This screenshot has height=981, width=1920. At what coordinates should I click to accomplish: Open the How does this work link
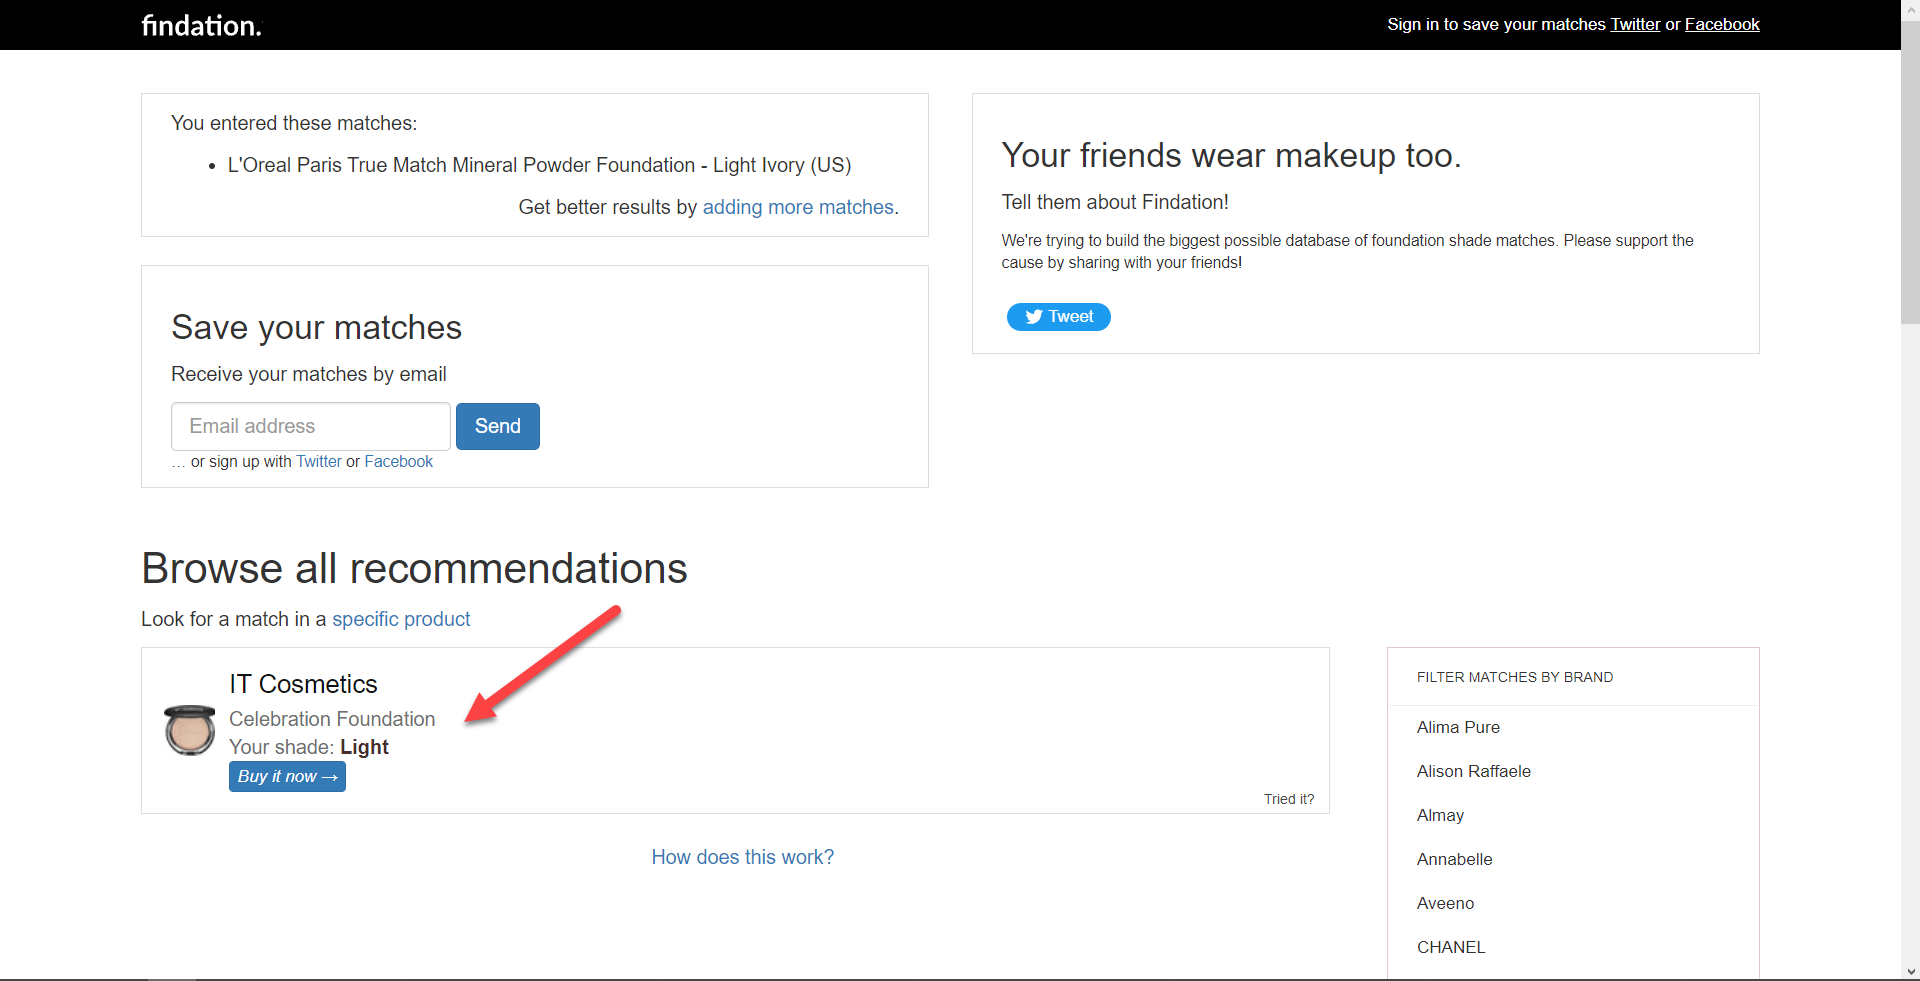(x=742, y=857)
